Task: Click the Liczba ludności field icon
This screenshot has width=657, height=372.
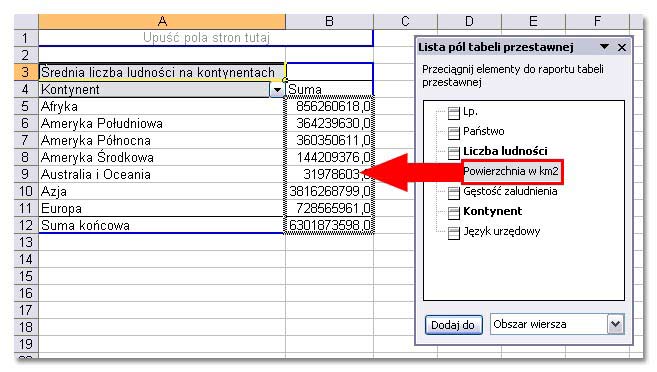Action: pyautogui.click(x=453, y=153)
